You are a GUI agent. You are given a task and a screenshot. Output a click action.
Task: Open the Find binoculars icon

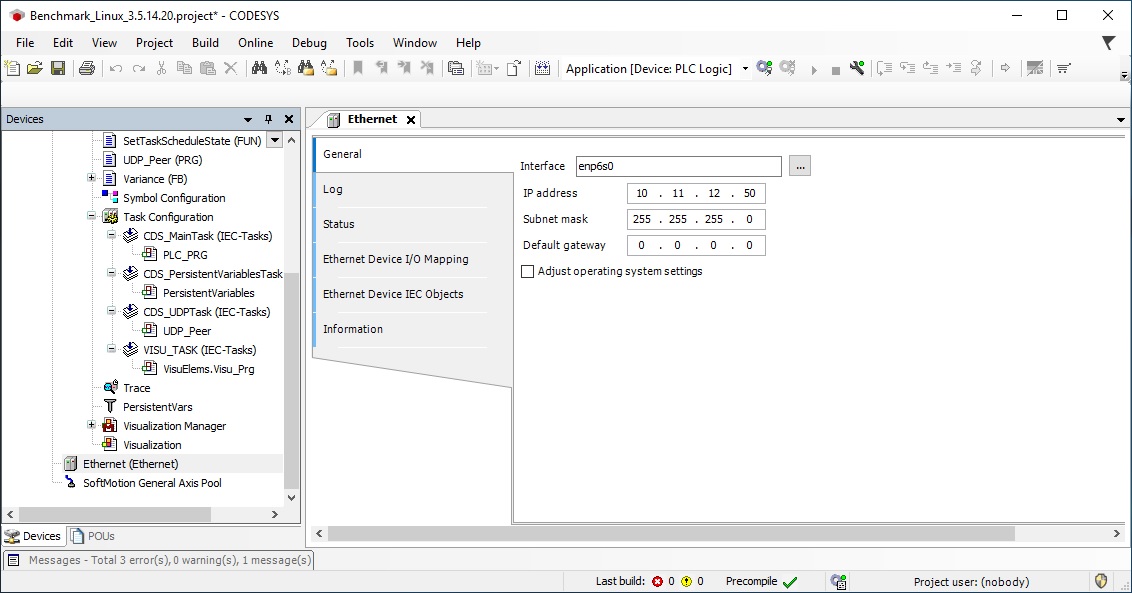coord(259,69)
